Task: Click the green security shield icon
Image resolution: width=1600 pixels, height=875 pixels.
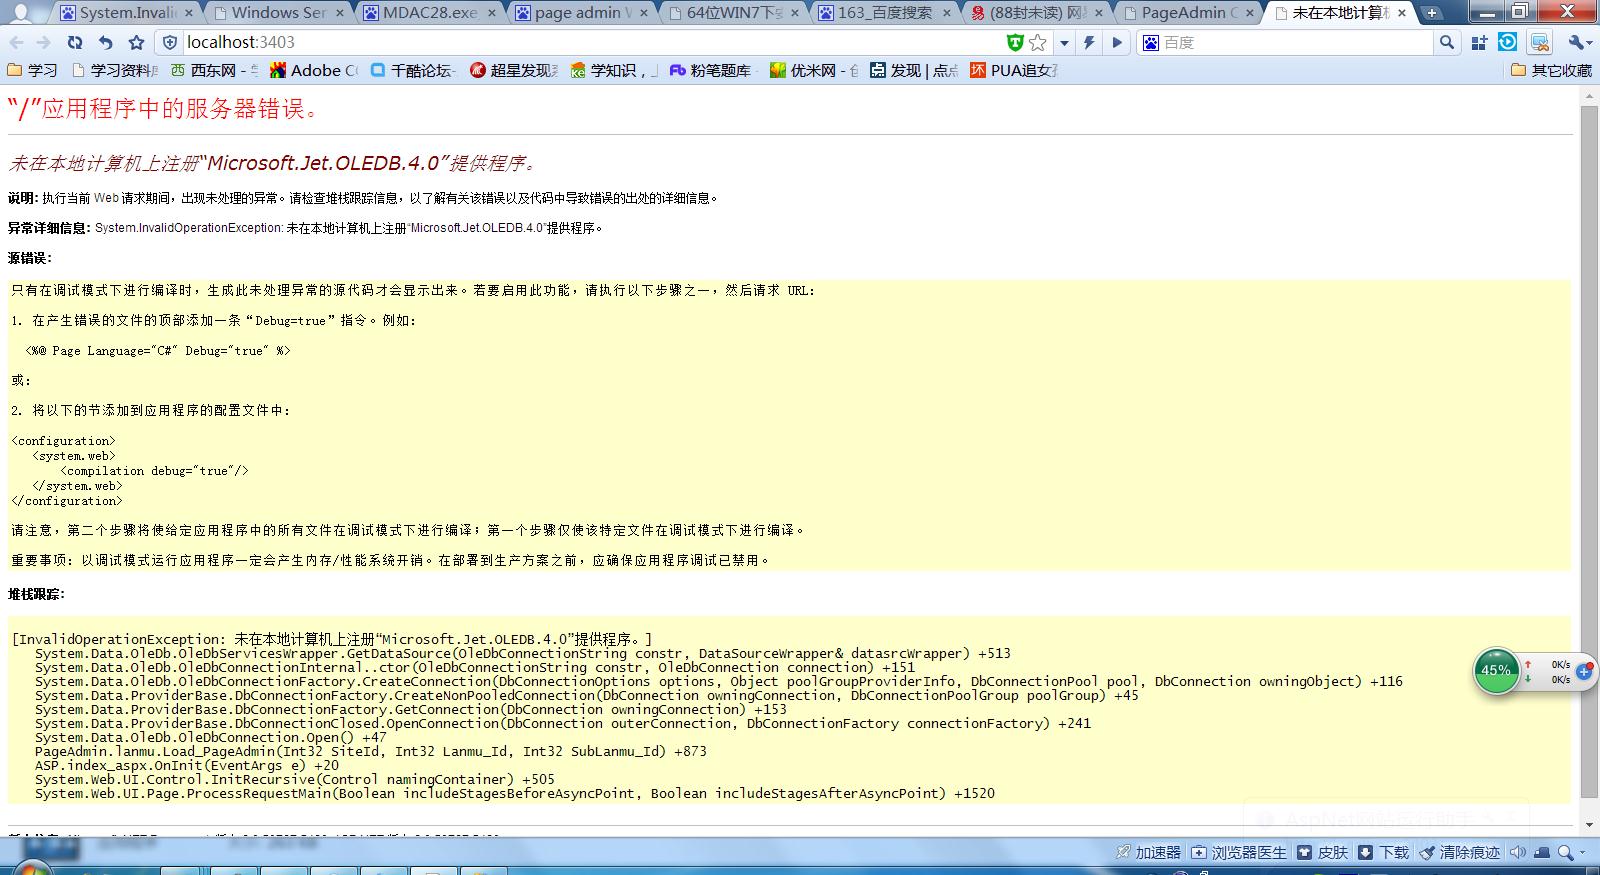Action: pos(1015,42)
